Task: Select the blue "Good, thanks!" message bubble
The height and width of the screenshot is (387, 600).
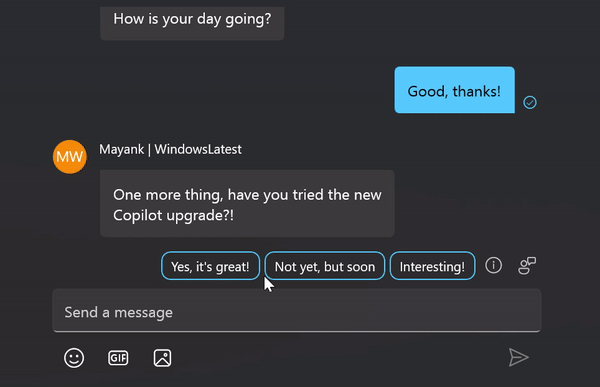Action: [455, 90]
